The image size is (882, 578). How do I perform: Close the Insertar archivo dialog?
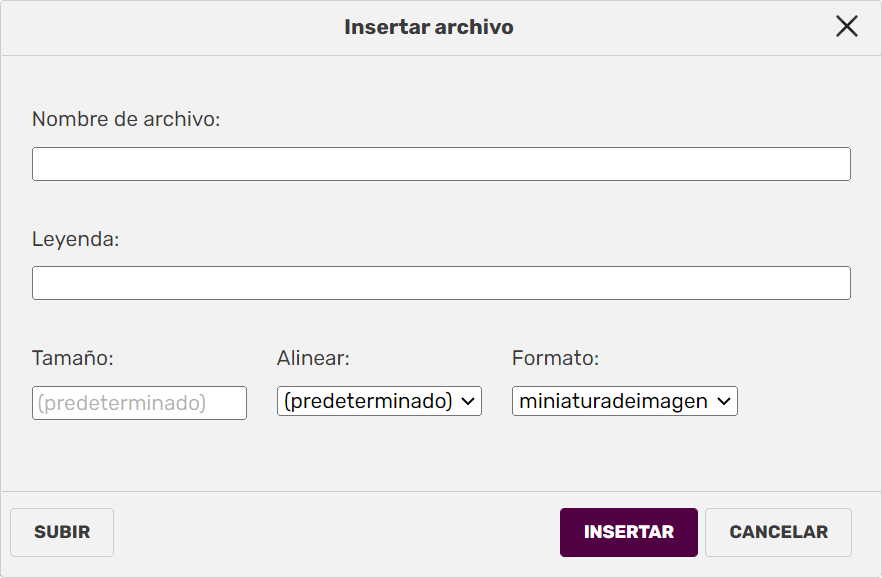846,27
